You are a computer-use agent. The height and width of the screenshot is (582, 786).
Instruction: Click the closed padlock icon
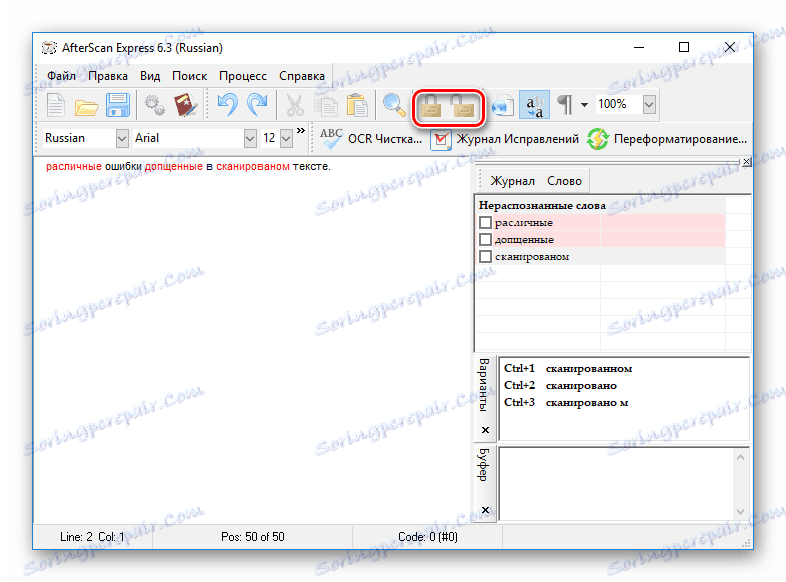pos(431,105)
